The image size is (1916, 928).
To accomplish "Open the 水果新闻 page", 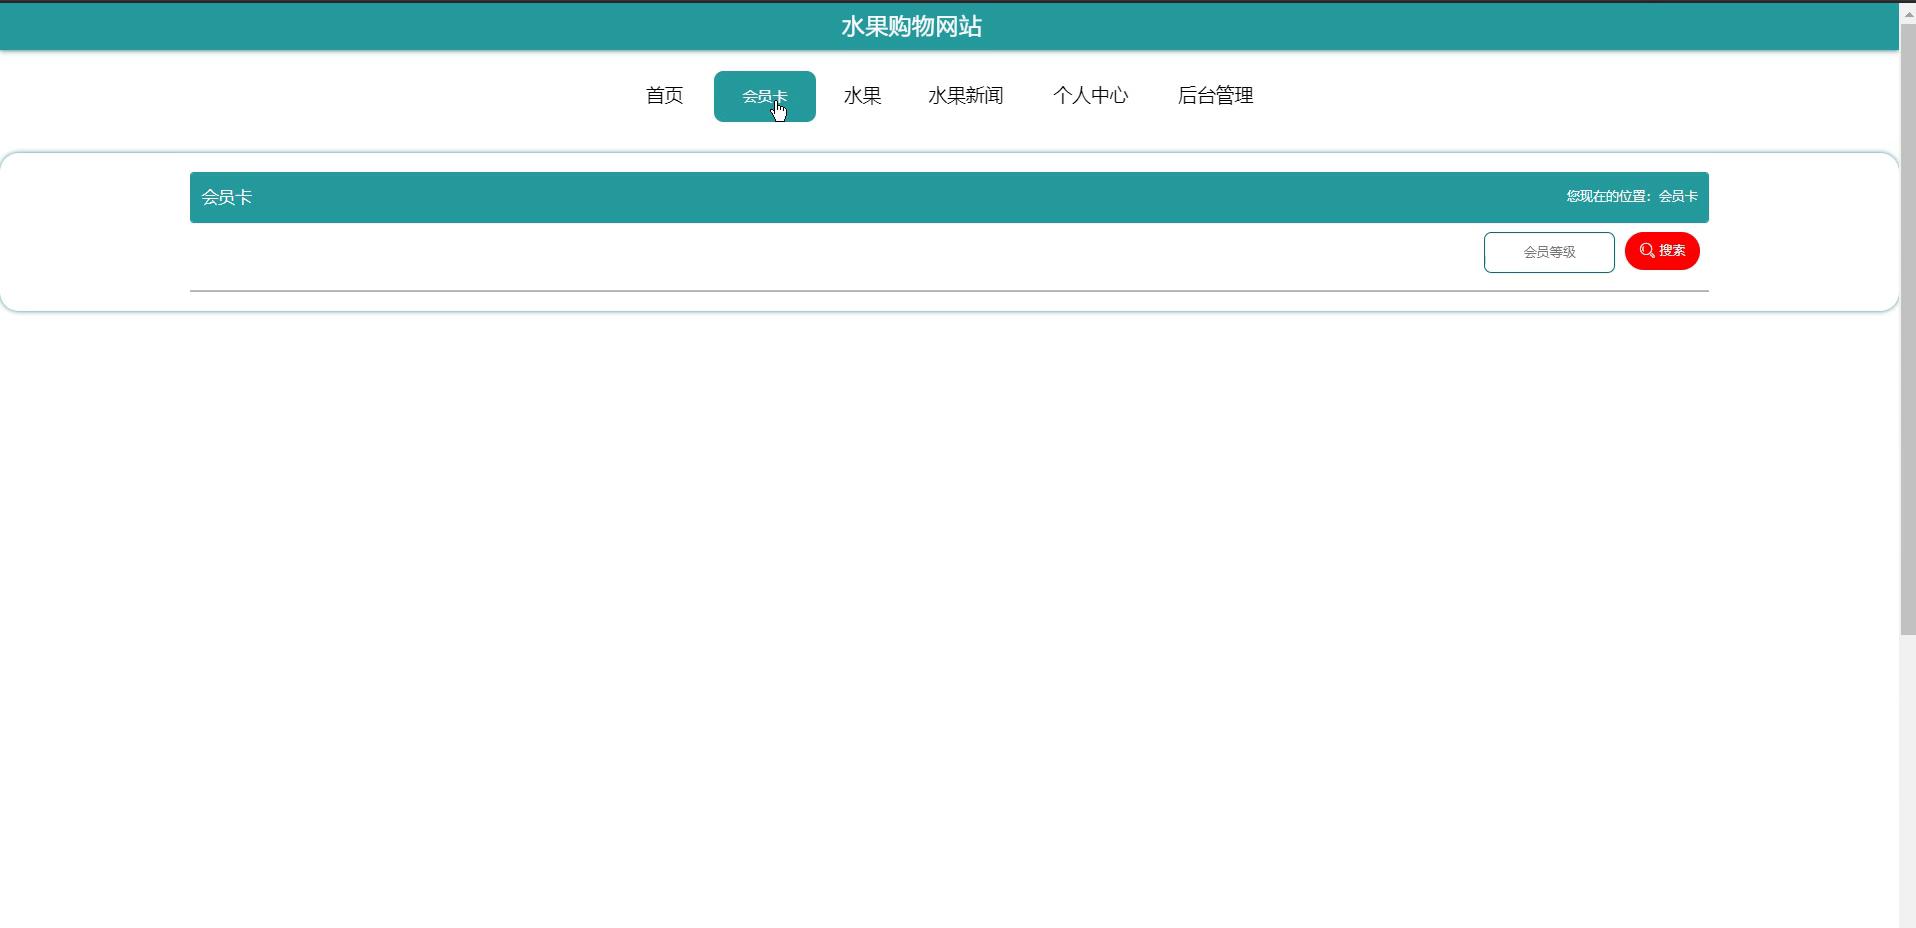I will coord(965,96).
